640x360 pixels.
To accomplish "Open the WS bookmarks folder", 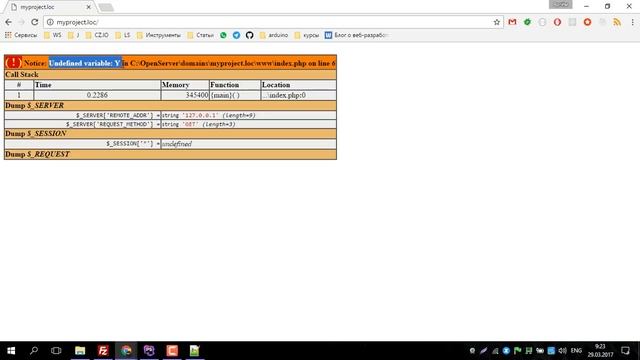I will click(x=53, y=35).
